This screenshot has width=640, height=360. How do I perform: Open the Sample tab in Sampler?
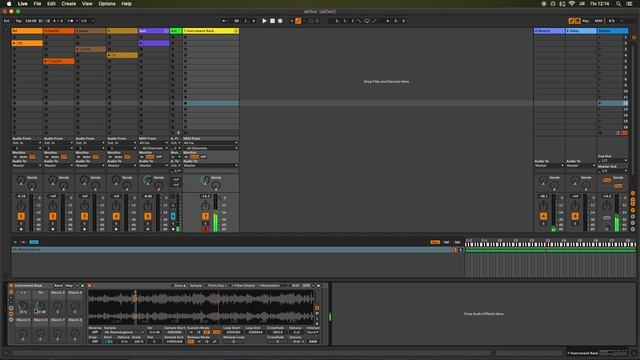[x=196, y=286]
